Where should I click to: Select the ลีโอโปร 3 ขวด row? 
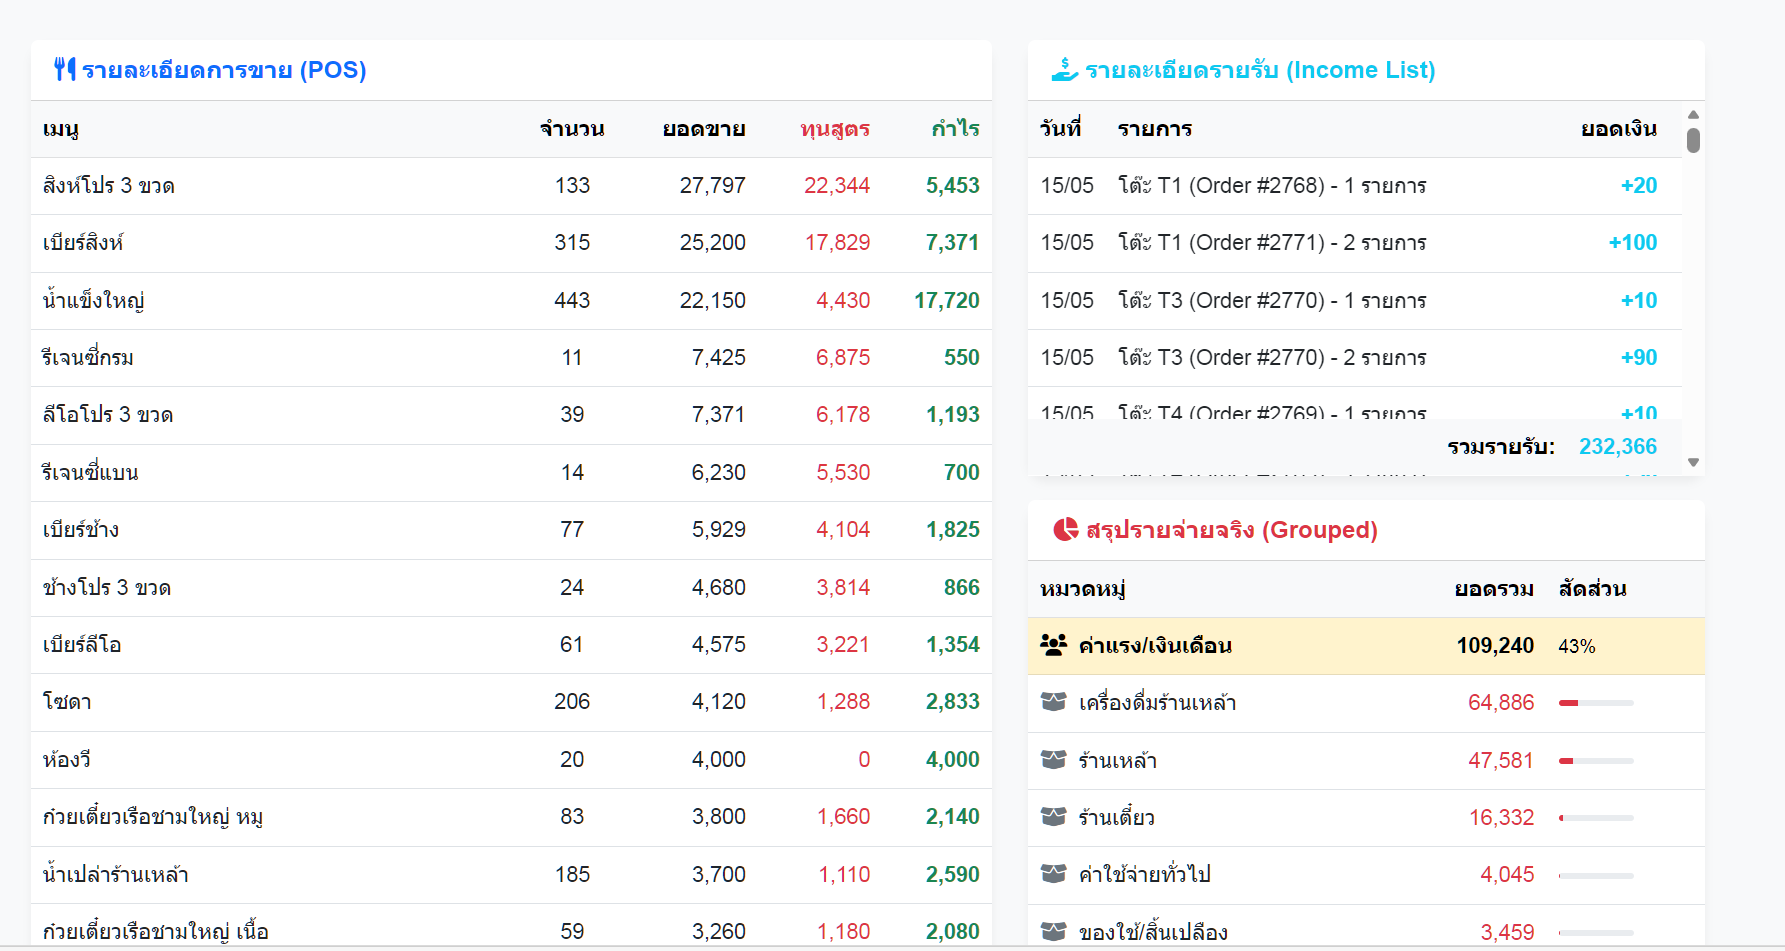point(511,415)
